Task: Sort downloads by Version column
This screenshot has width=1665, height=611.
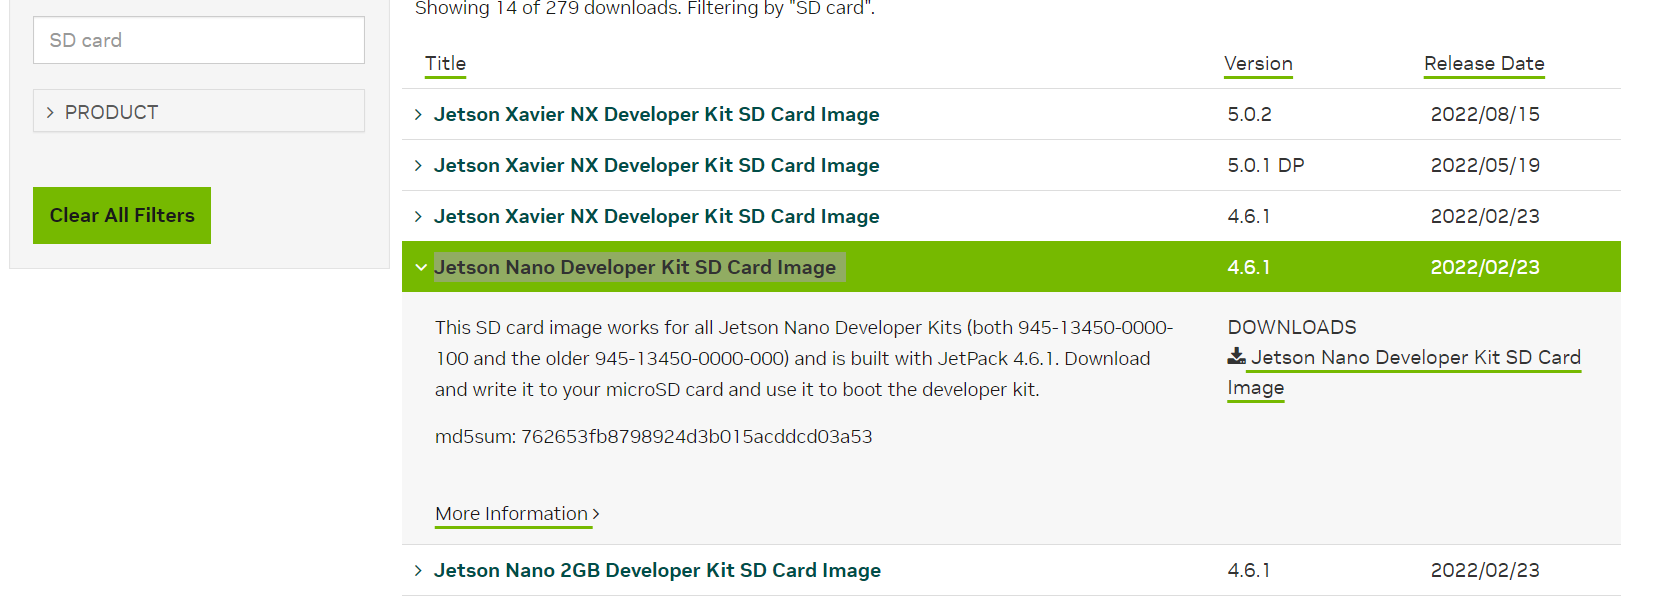Action: coord(1258,64)
